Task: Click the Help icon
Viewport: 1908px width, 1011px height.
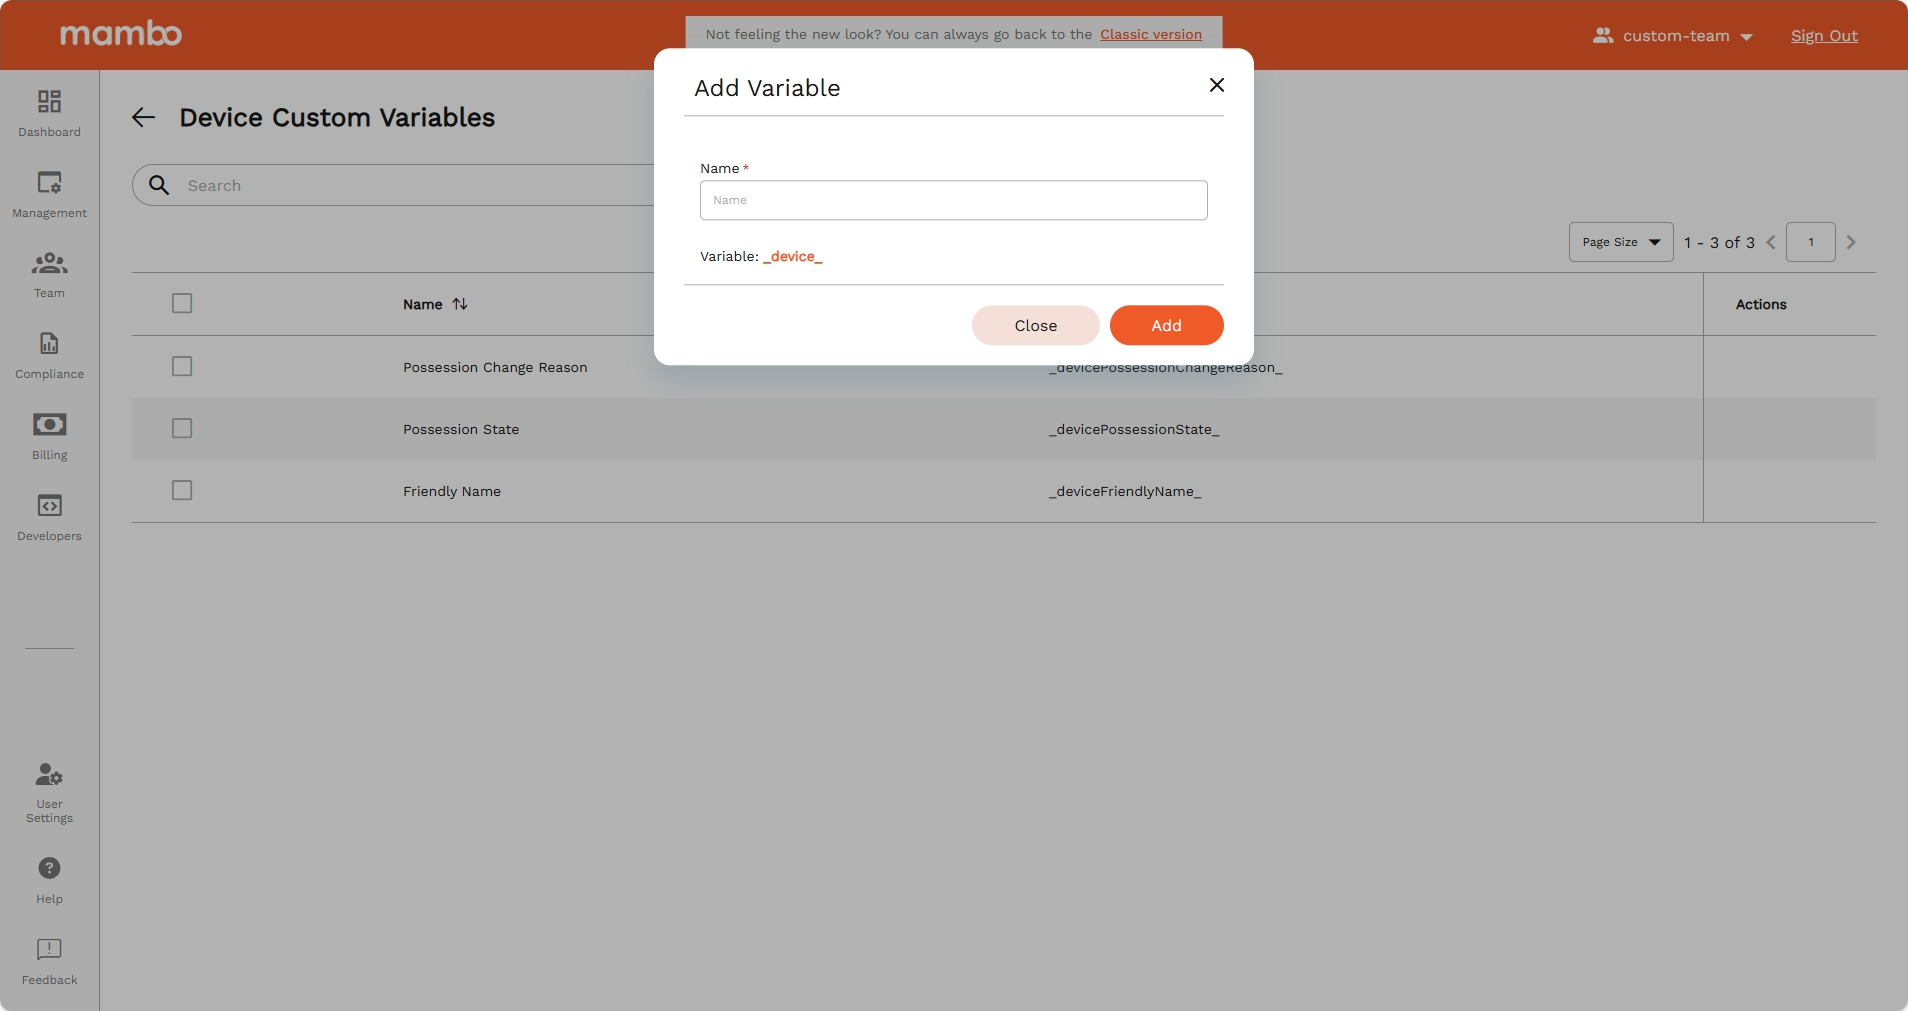Action: 48,877
